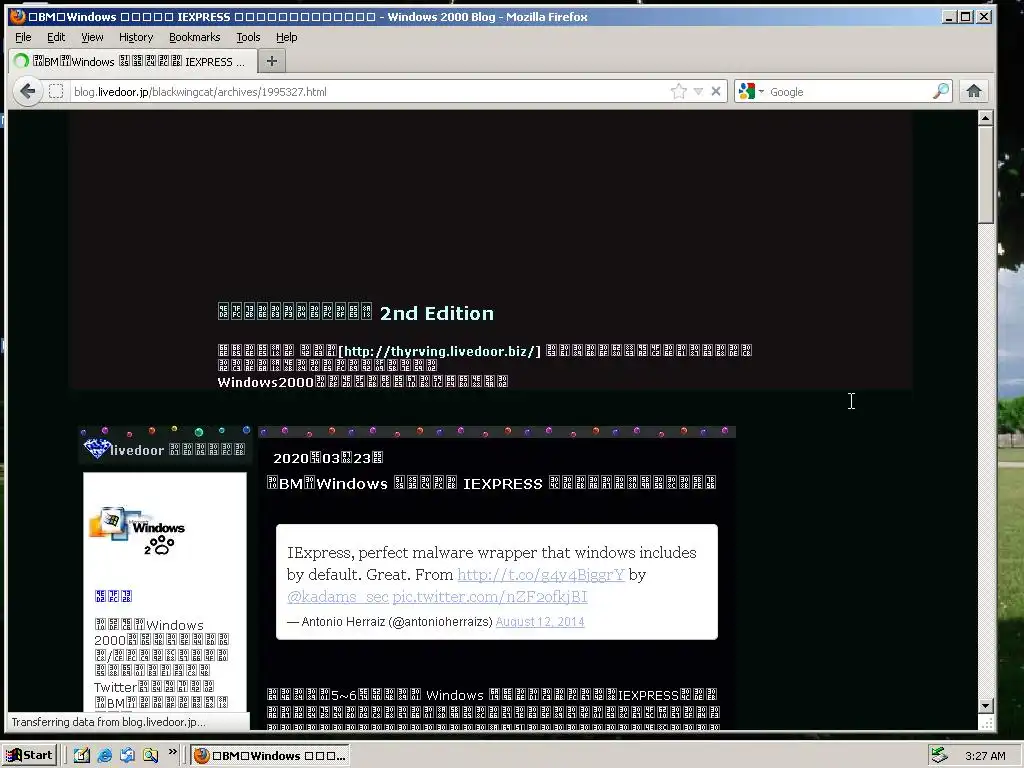Click the IEXPRESS article headline
Screen dimensions: 1024x768
[x=492, y=483]
